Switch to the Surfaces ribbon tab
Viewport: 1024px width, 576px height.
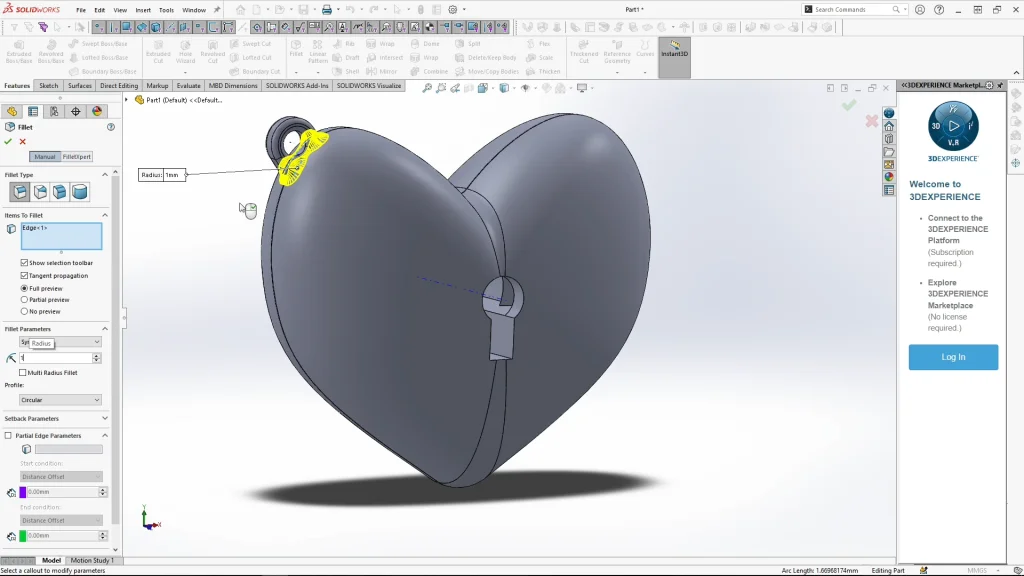80,86
